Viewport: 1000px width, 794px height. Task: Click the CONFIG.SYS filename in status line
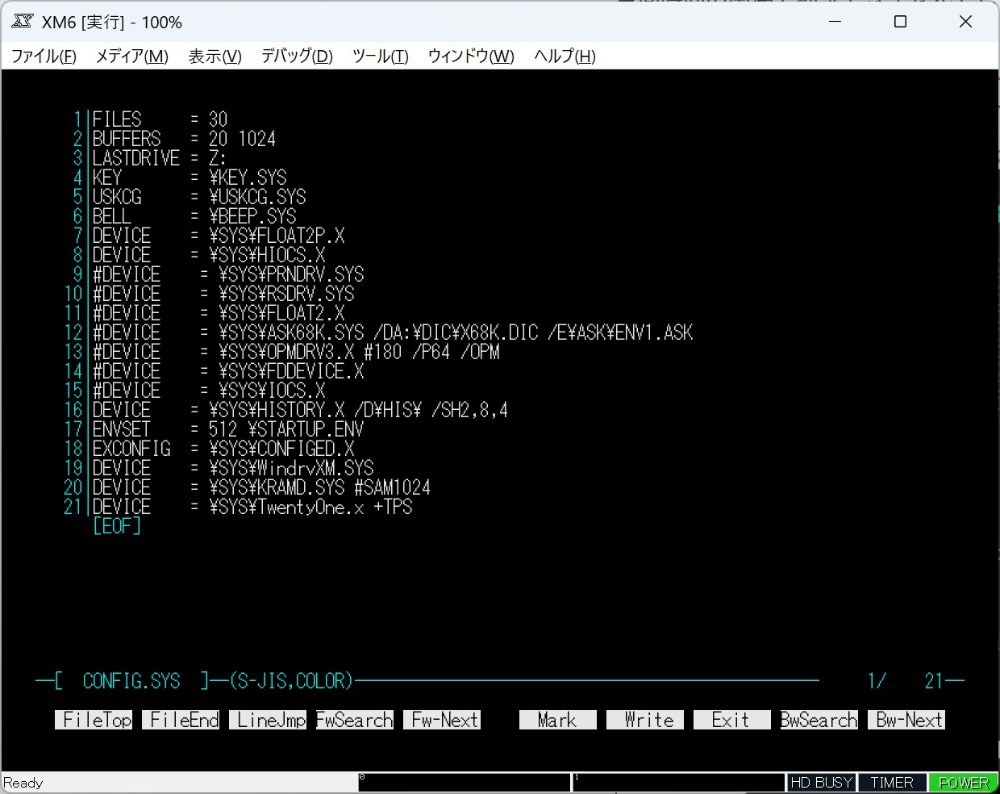pyautogui.click(x=131, y=681)
